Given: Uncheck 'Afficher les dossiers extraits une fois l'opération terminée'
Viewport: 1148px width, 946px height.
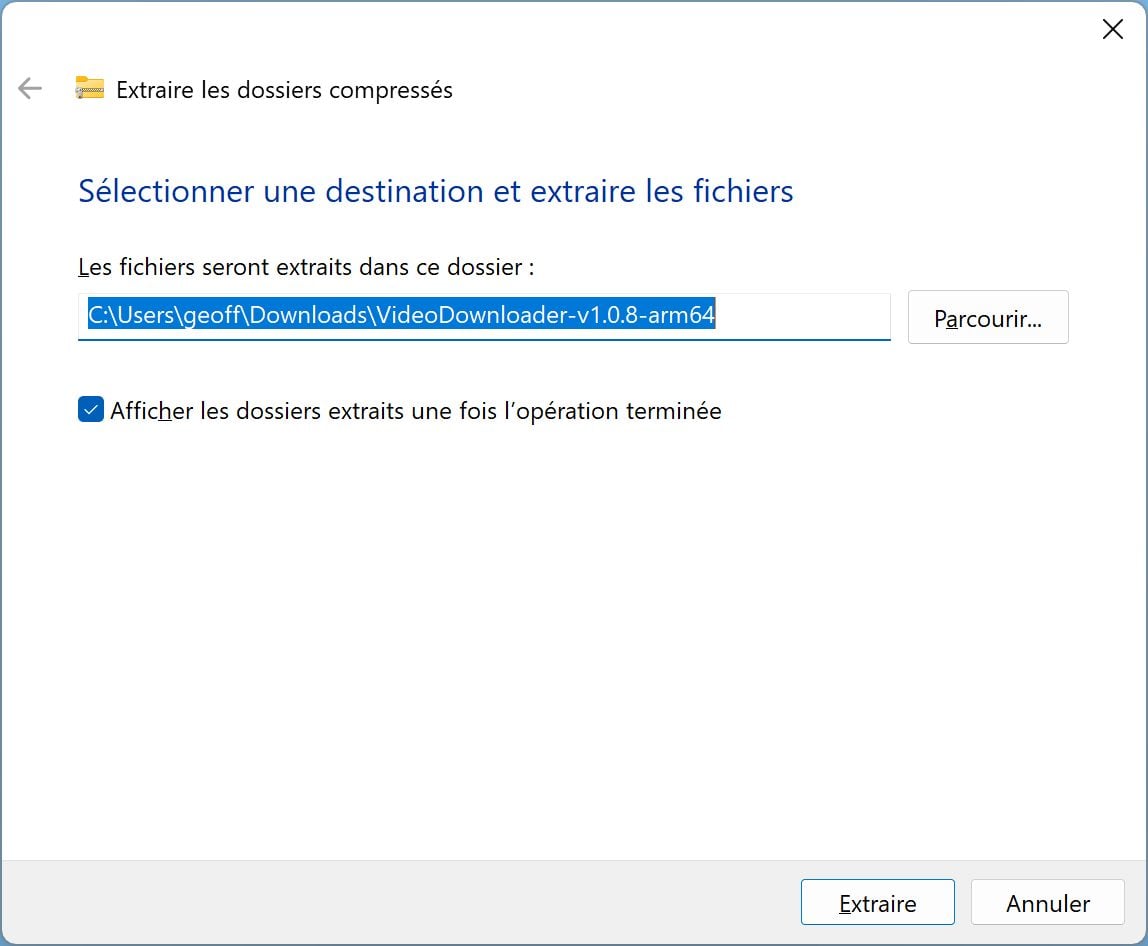Looking at the screenshot, I should click(x=90, y=409).
